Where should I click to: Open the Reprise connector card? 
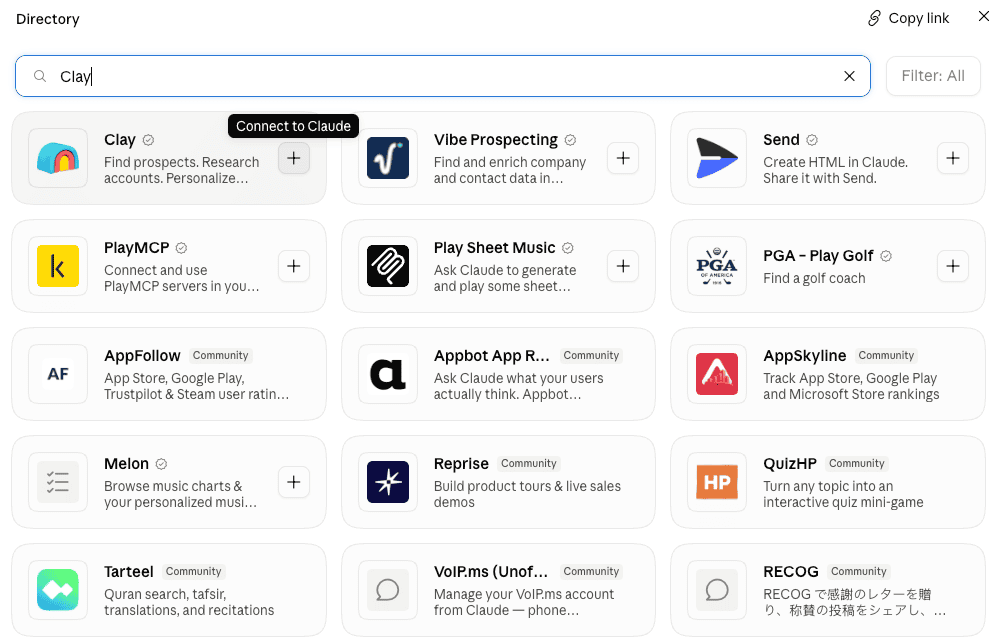coord(499,482)
